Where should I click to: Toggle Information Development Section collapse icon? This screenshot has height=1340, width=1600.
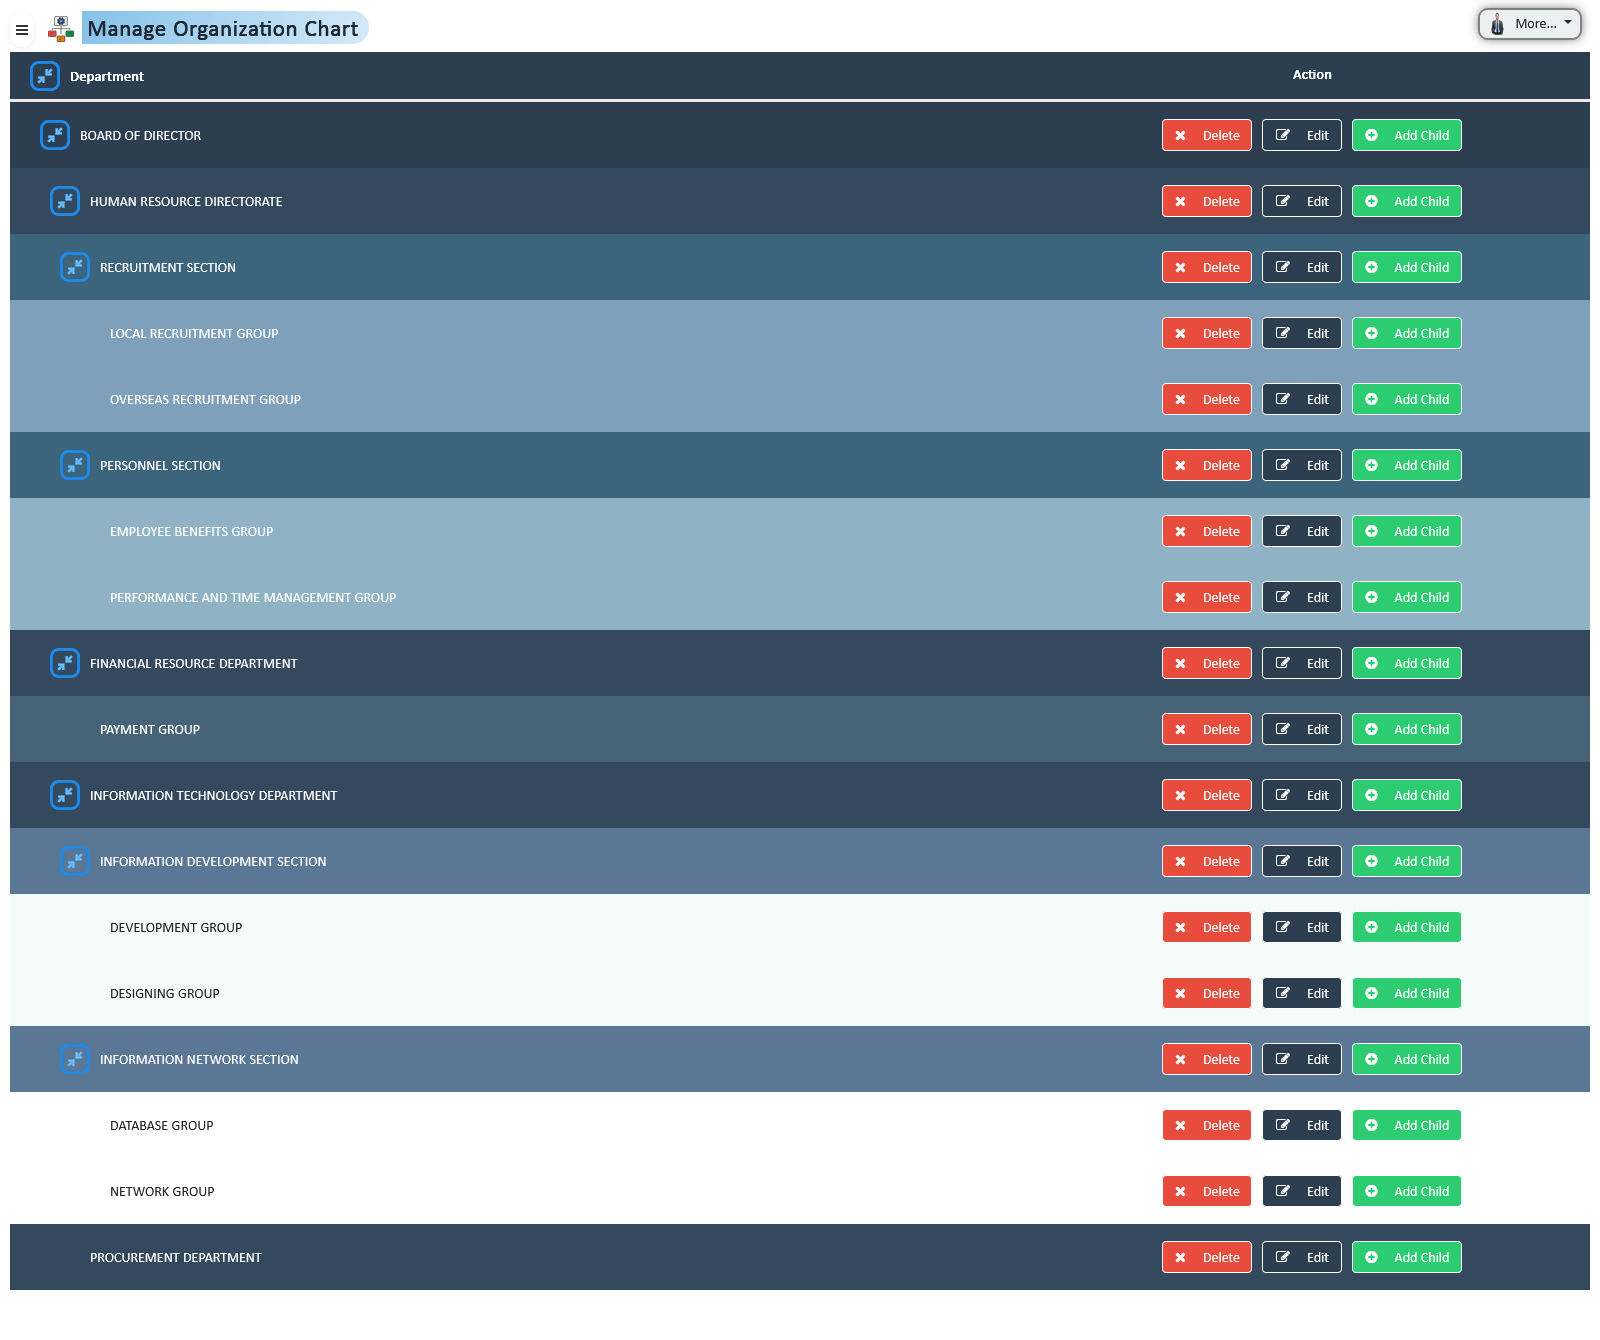tap(75, 861)
